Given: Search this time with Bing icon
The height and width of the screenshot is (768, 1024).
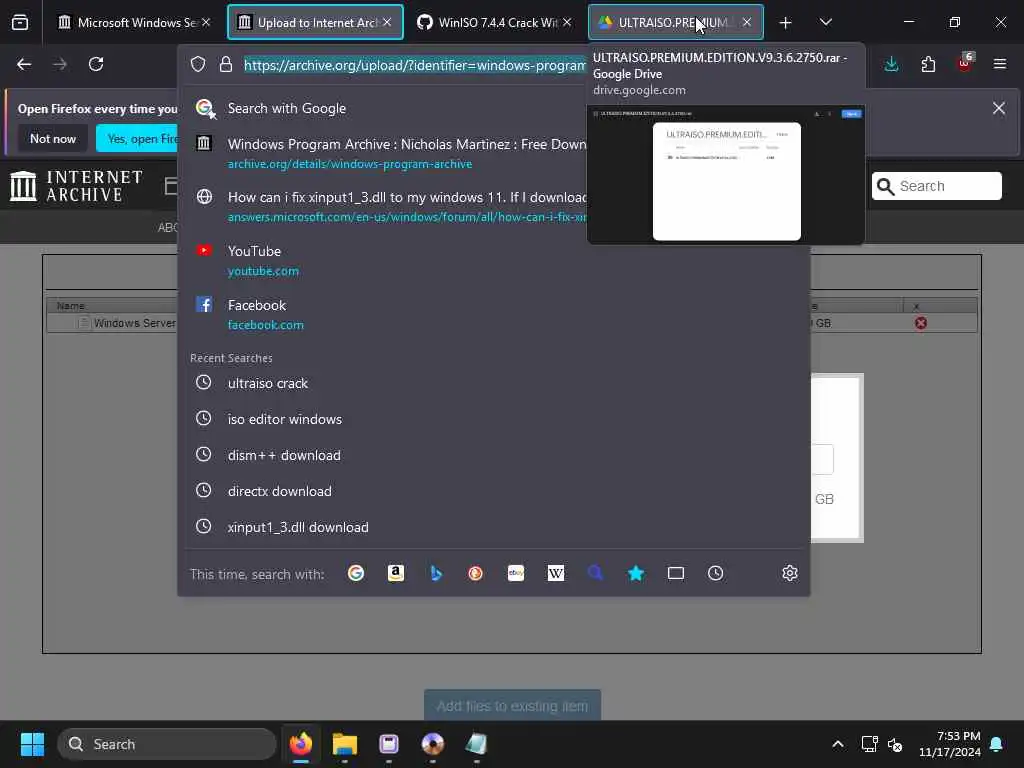Looking at the screenshot, I should point(436,573).
